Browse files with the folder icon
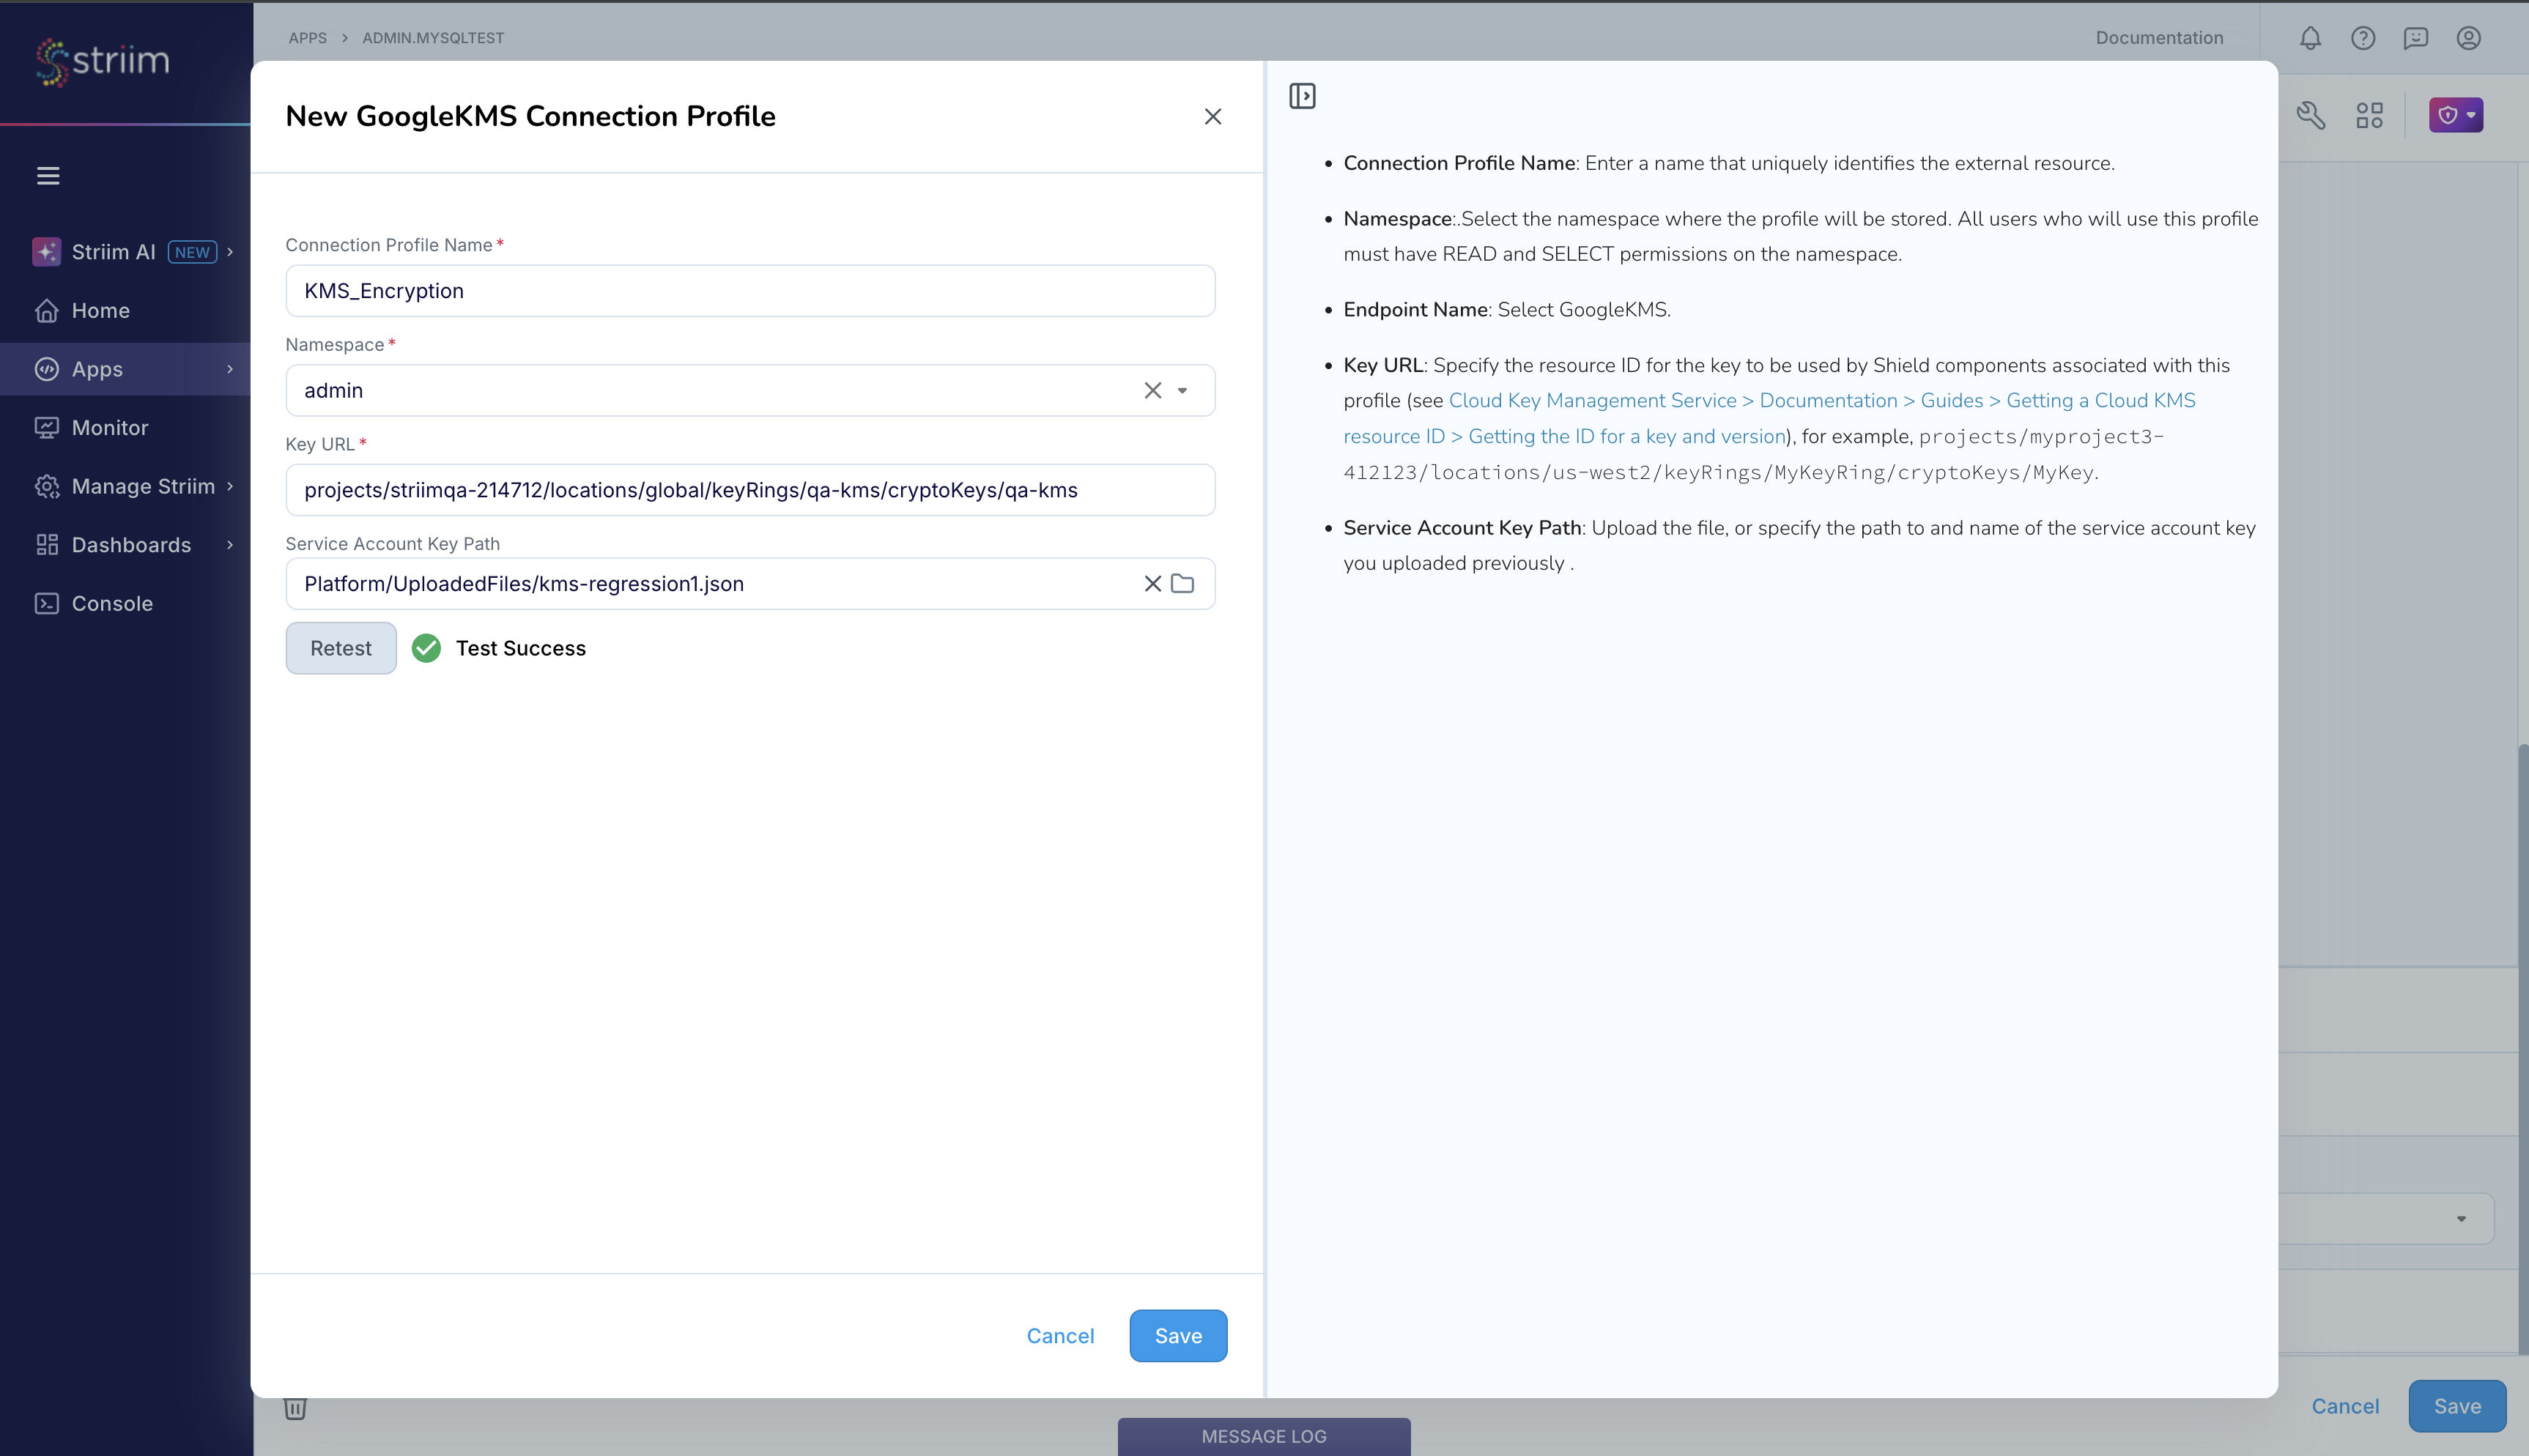Image resolution: width=2529 pixels, height=1456 pixels. pos(1183,583)
